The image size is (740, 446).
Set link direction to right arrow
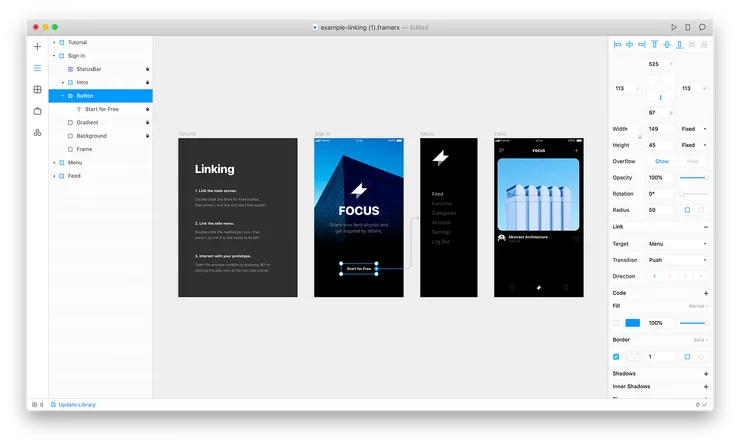pos(670,276)
